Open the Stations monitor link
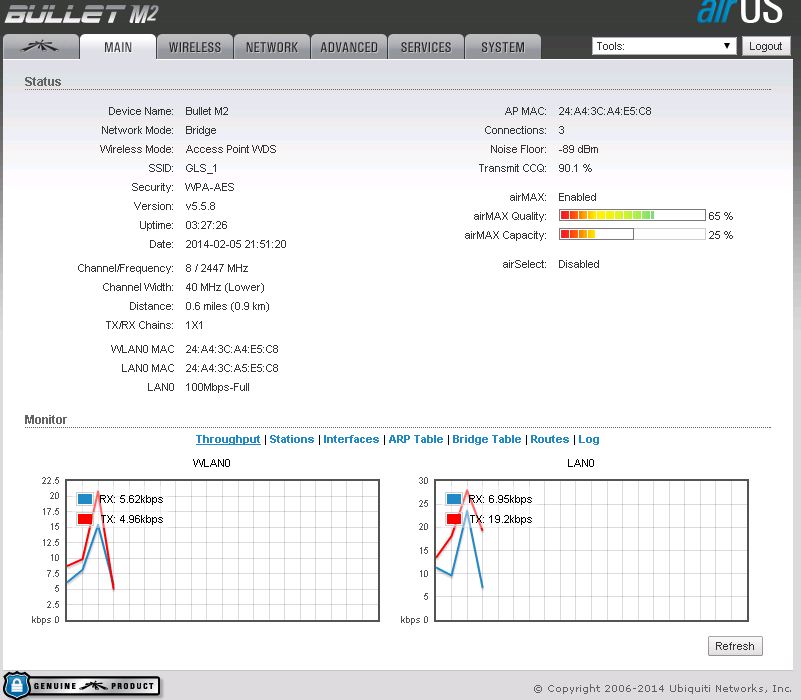The height and width of the screenshot is (700, 801). 292,439
